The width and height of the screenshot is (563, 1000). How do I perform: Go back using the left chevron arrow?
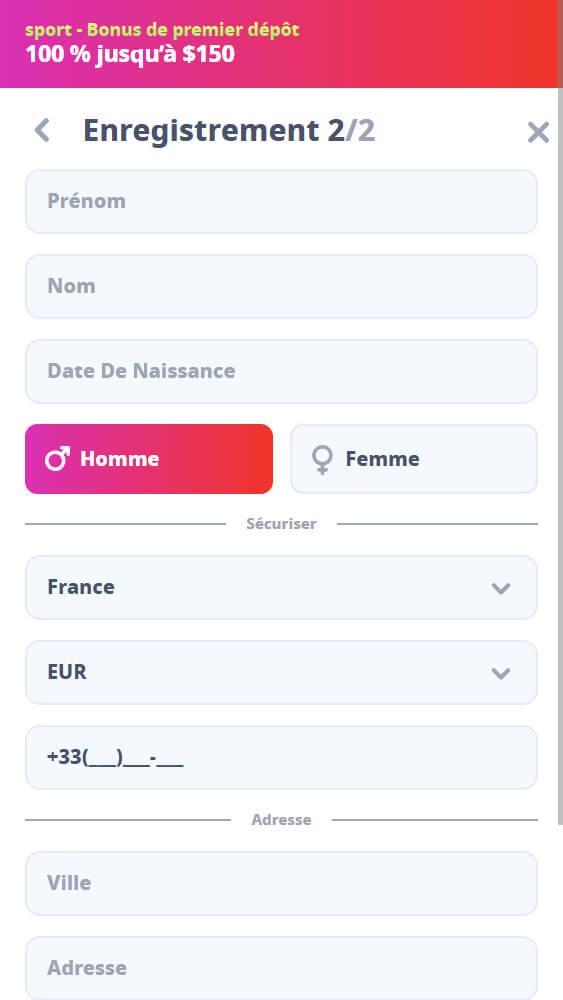pyautogui.click(x=42, y=131)
